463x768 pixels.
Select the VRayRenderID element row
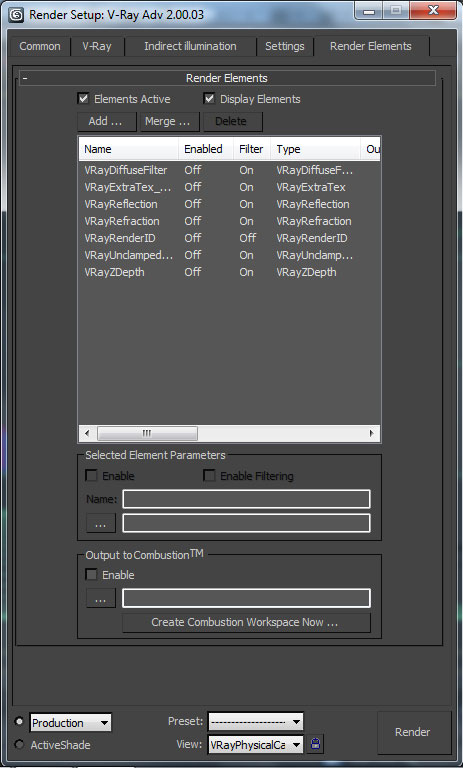pos(229,238)
